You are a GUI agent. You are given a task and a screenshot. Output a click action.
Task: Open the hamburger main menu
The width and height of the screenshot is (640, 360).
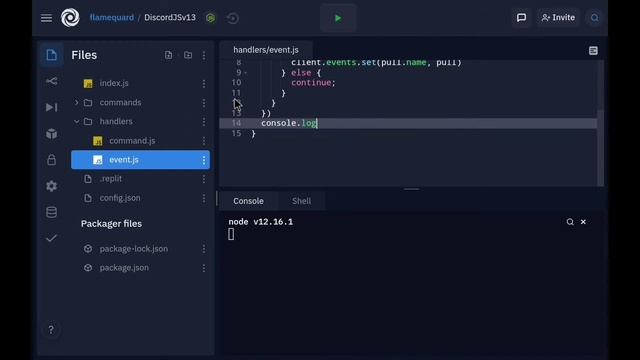click(47, 18)
